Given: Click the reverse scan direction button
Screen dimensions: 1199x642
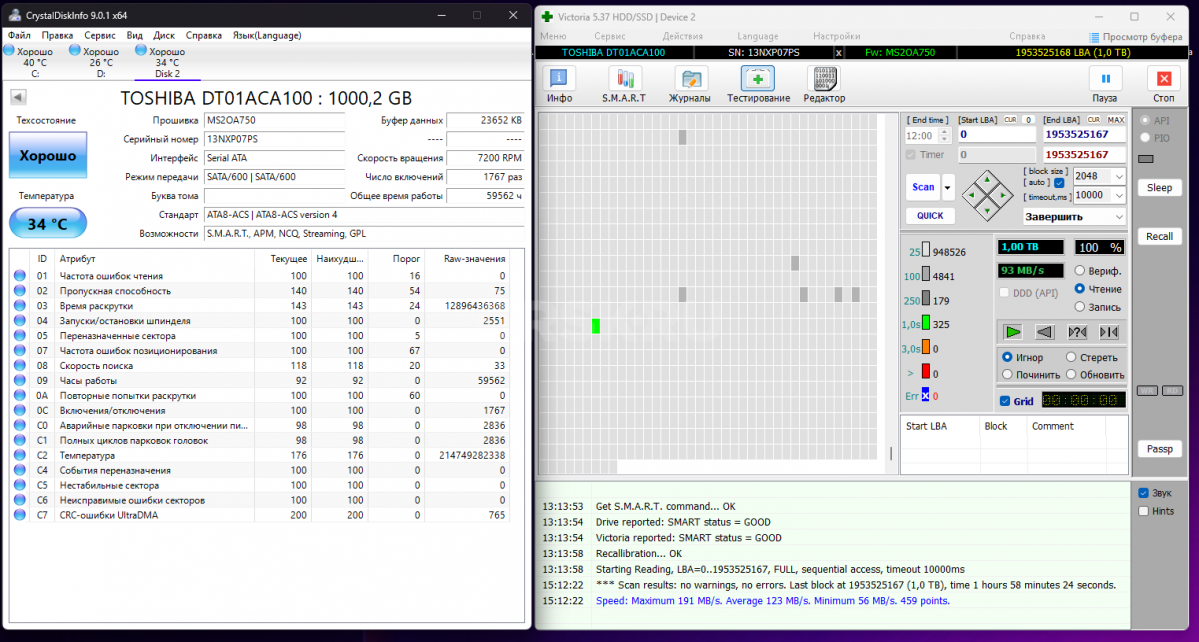Looking at the screenshot, I should (x=1045, y=332).
